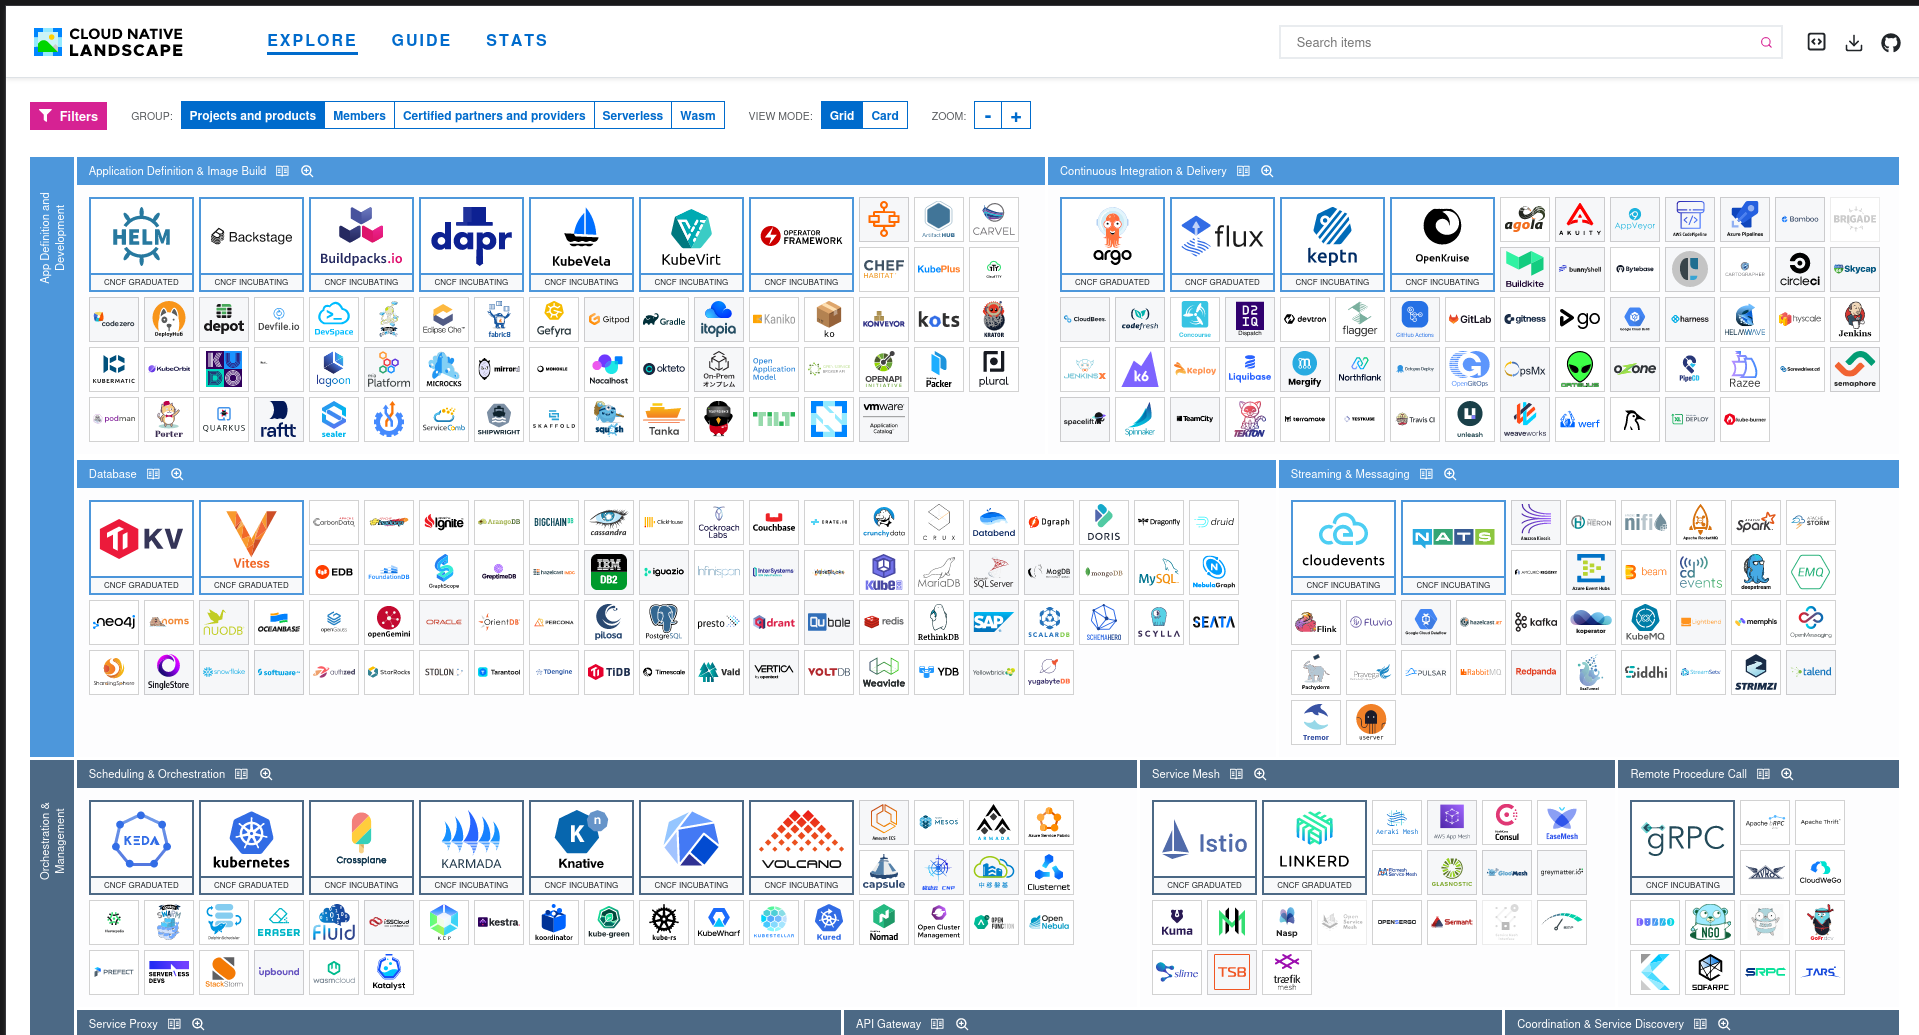This screenshot has width=1919, height=1035.
Task: Open list view for Database section
Action: tap(153, 474)
